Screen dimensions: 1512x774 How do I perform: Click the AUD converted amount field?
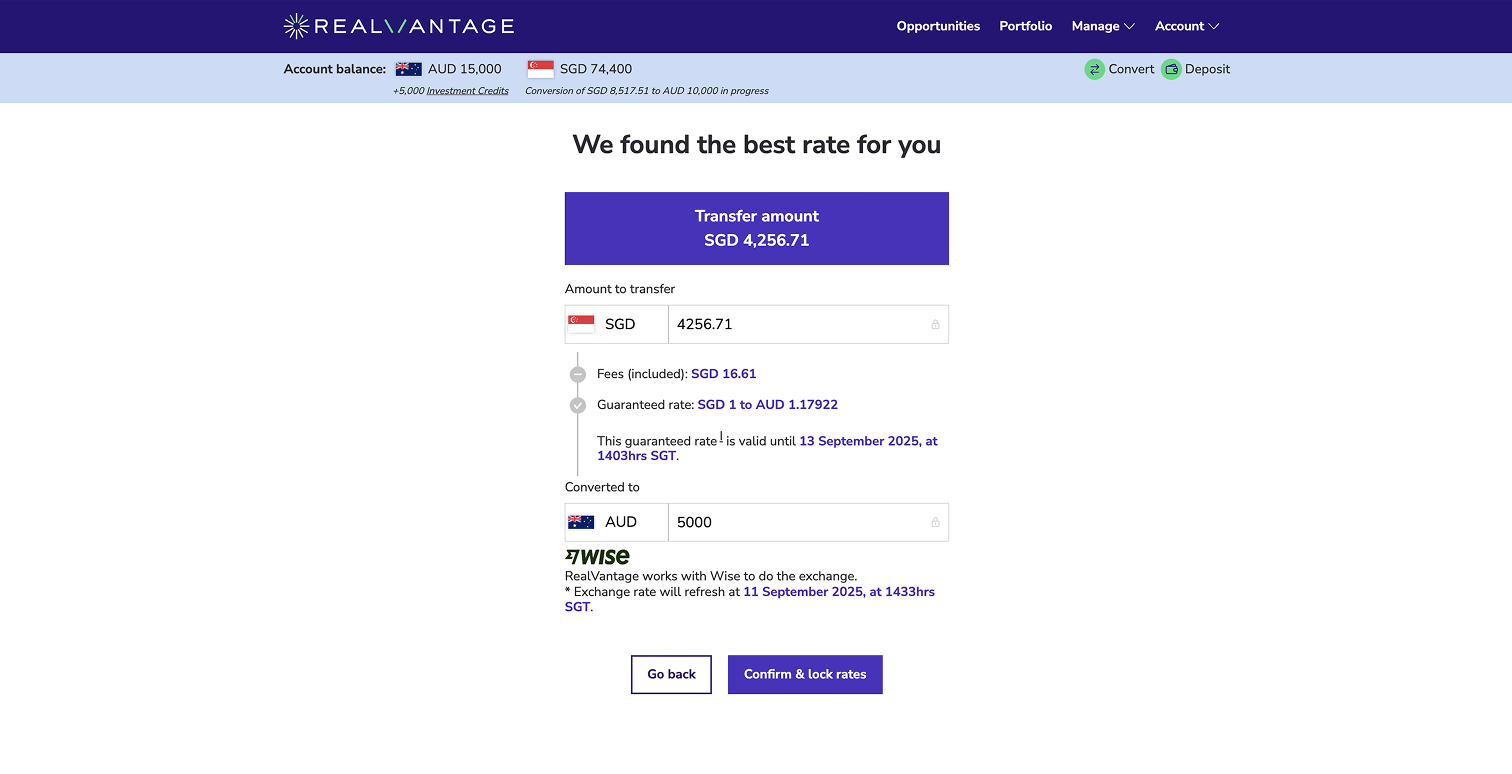795,522
